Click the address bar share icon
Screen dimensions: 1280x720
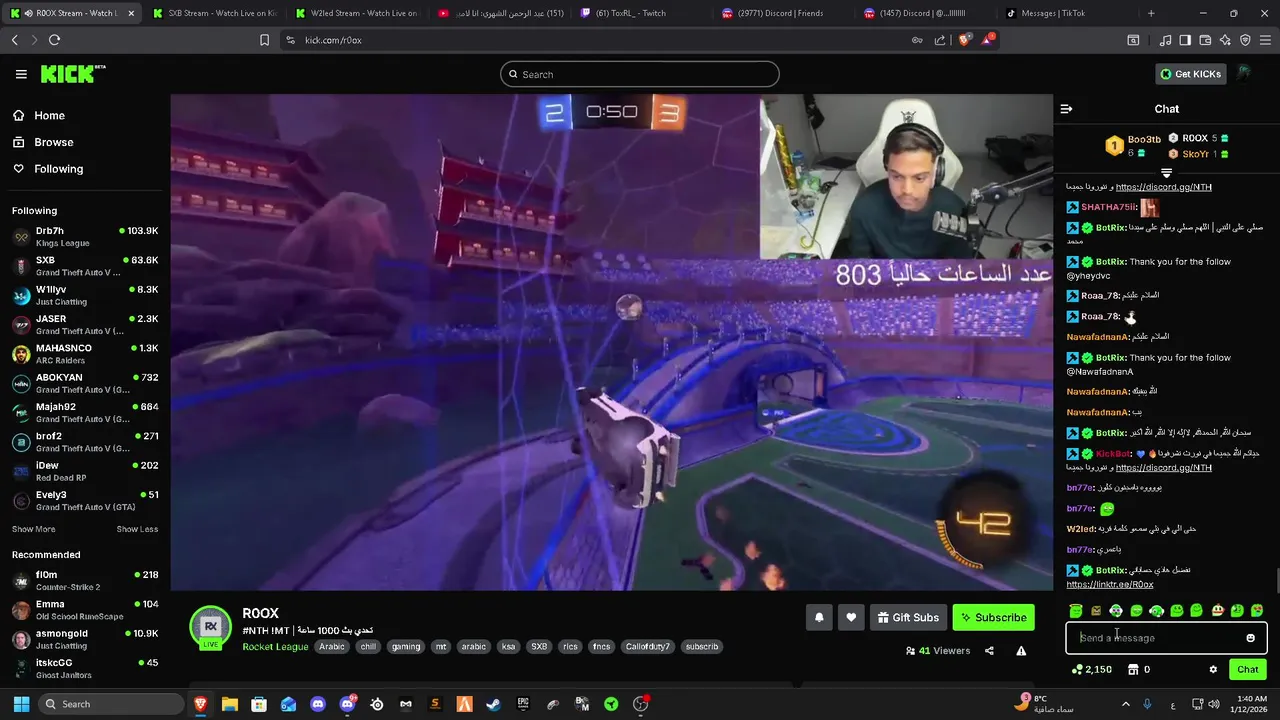click(940, 40)
